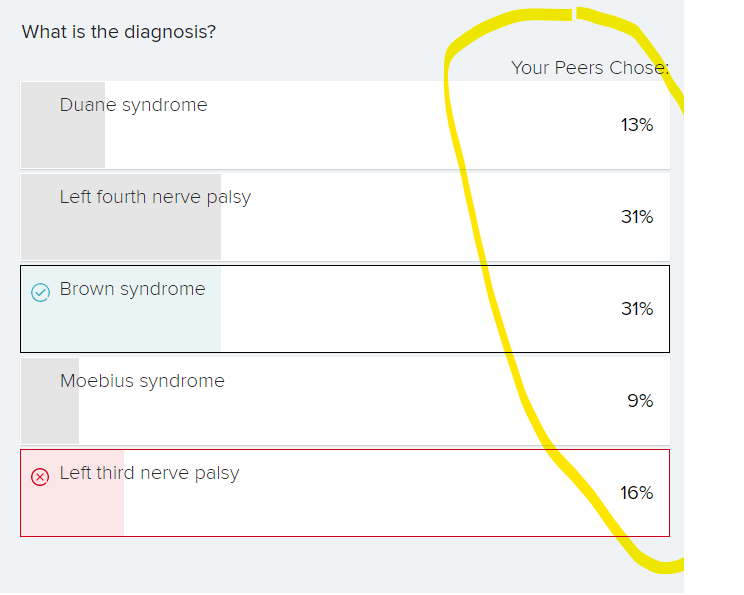
Task: Click the 31% value in the Brown syndrome row
Action: coord(636,309)
